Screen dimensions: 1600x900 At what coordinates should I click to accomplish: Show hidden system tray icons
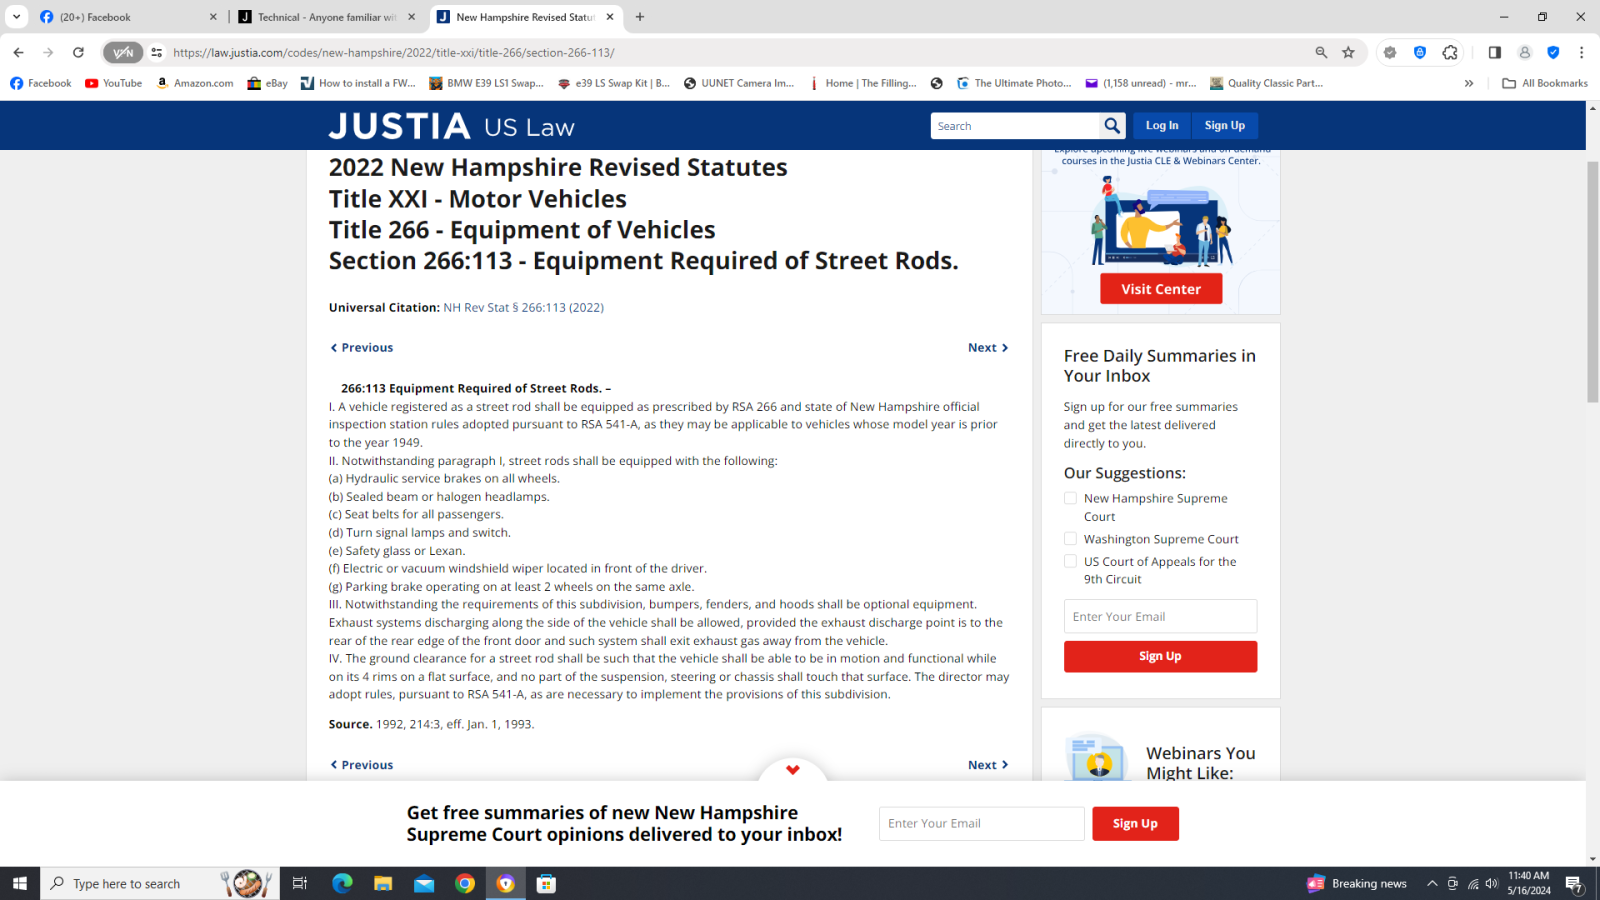pyautogui.click(x=1432, y=883)
